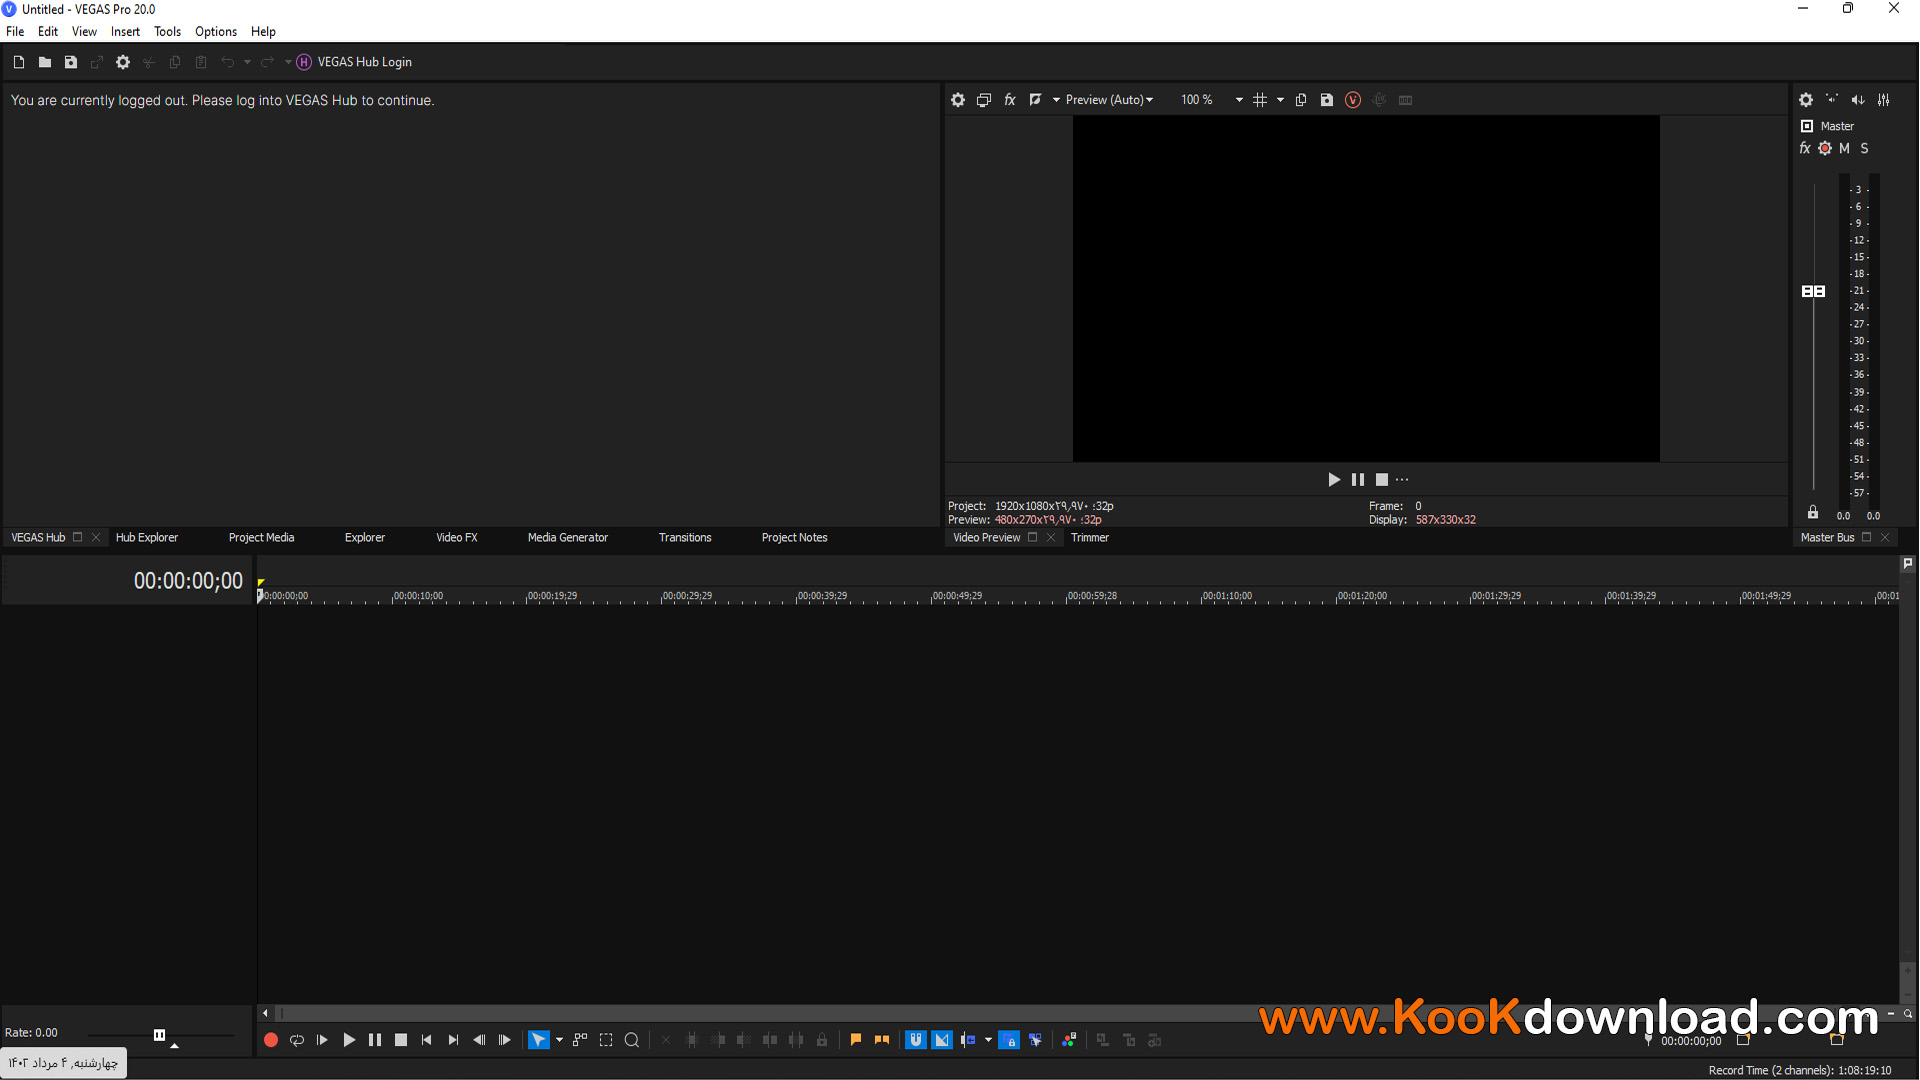
Task: Open Video Output FX in the preview panel
Action: 1010,100
